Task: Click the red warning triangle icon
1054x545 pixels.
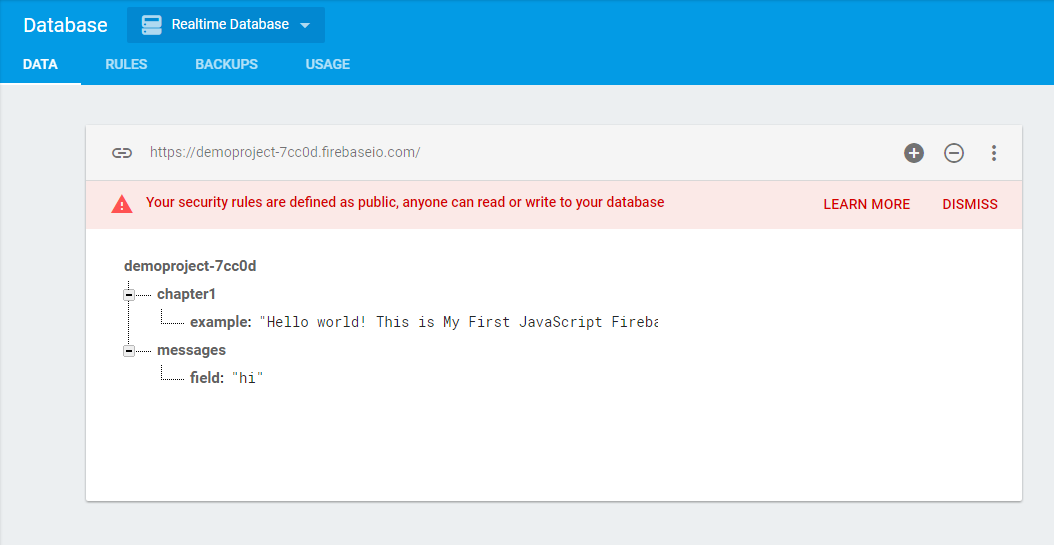Action: pos(122,204)
